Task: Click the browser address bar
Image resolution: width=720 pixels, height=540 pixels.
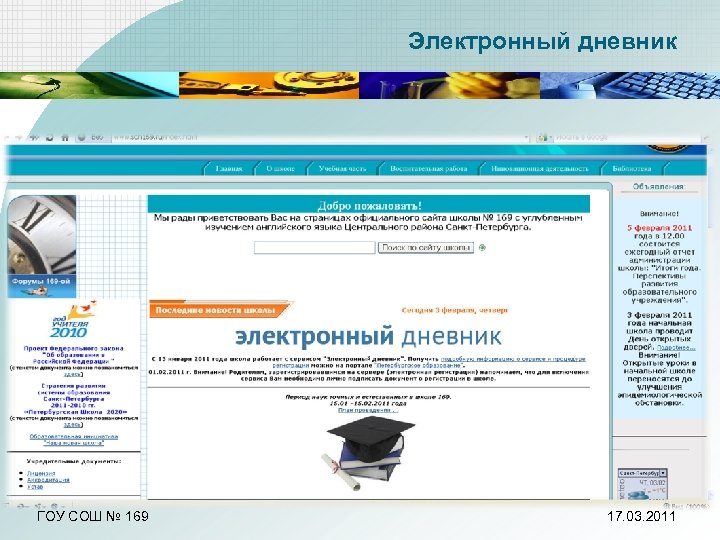Action: coord(319,137)
